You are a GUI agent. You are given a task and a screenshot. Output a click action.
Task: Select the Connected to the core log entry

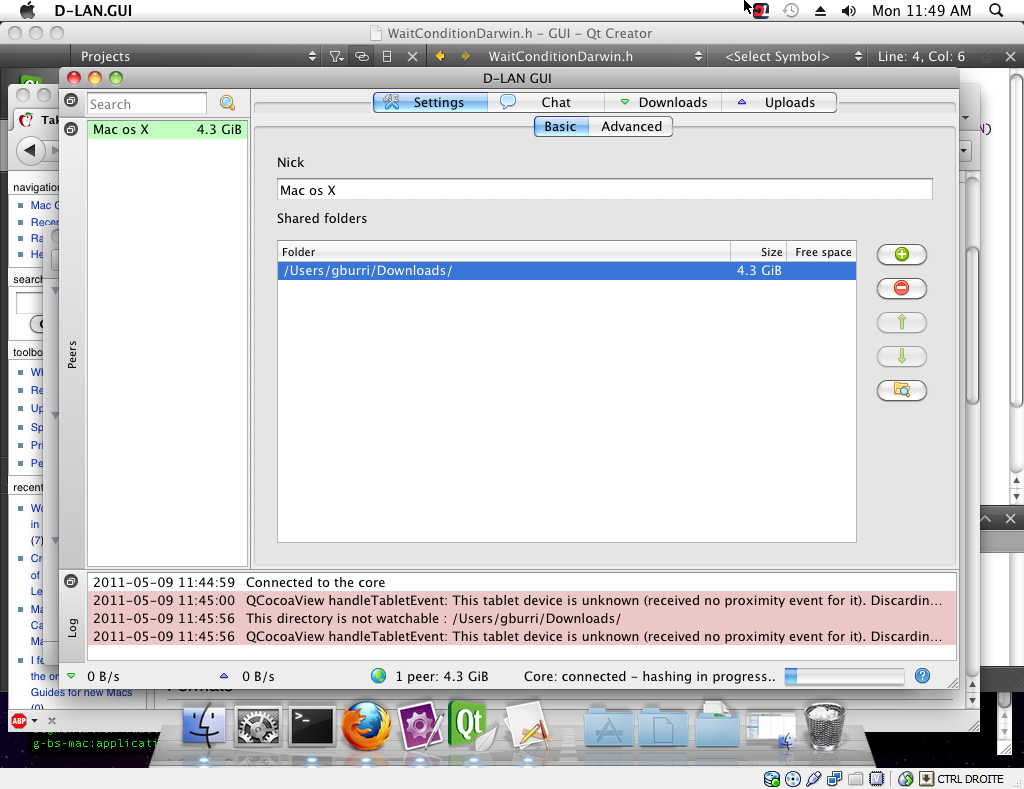tap(522, 582)
